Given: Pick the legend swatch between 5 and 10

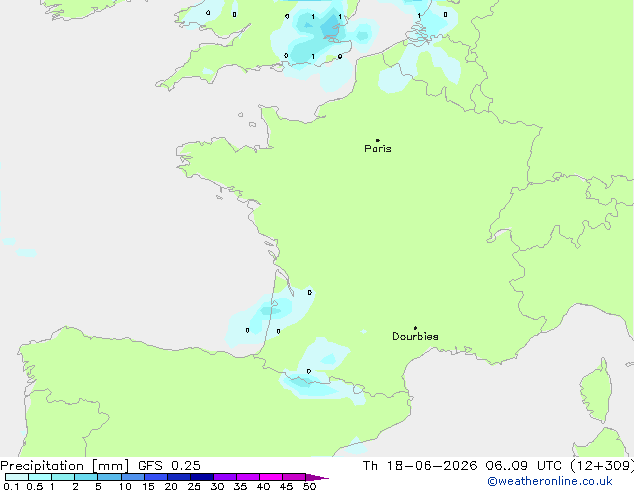Looking at the screenshot, I should tap(109, 477).
